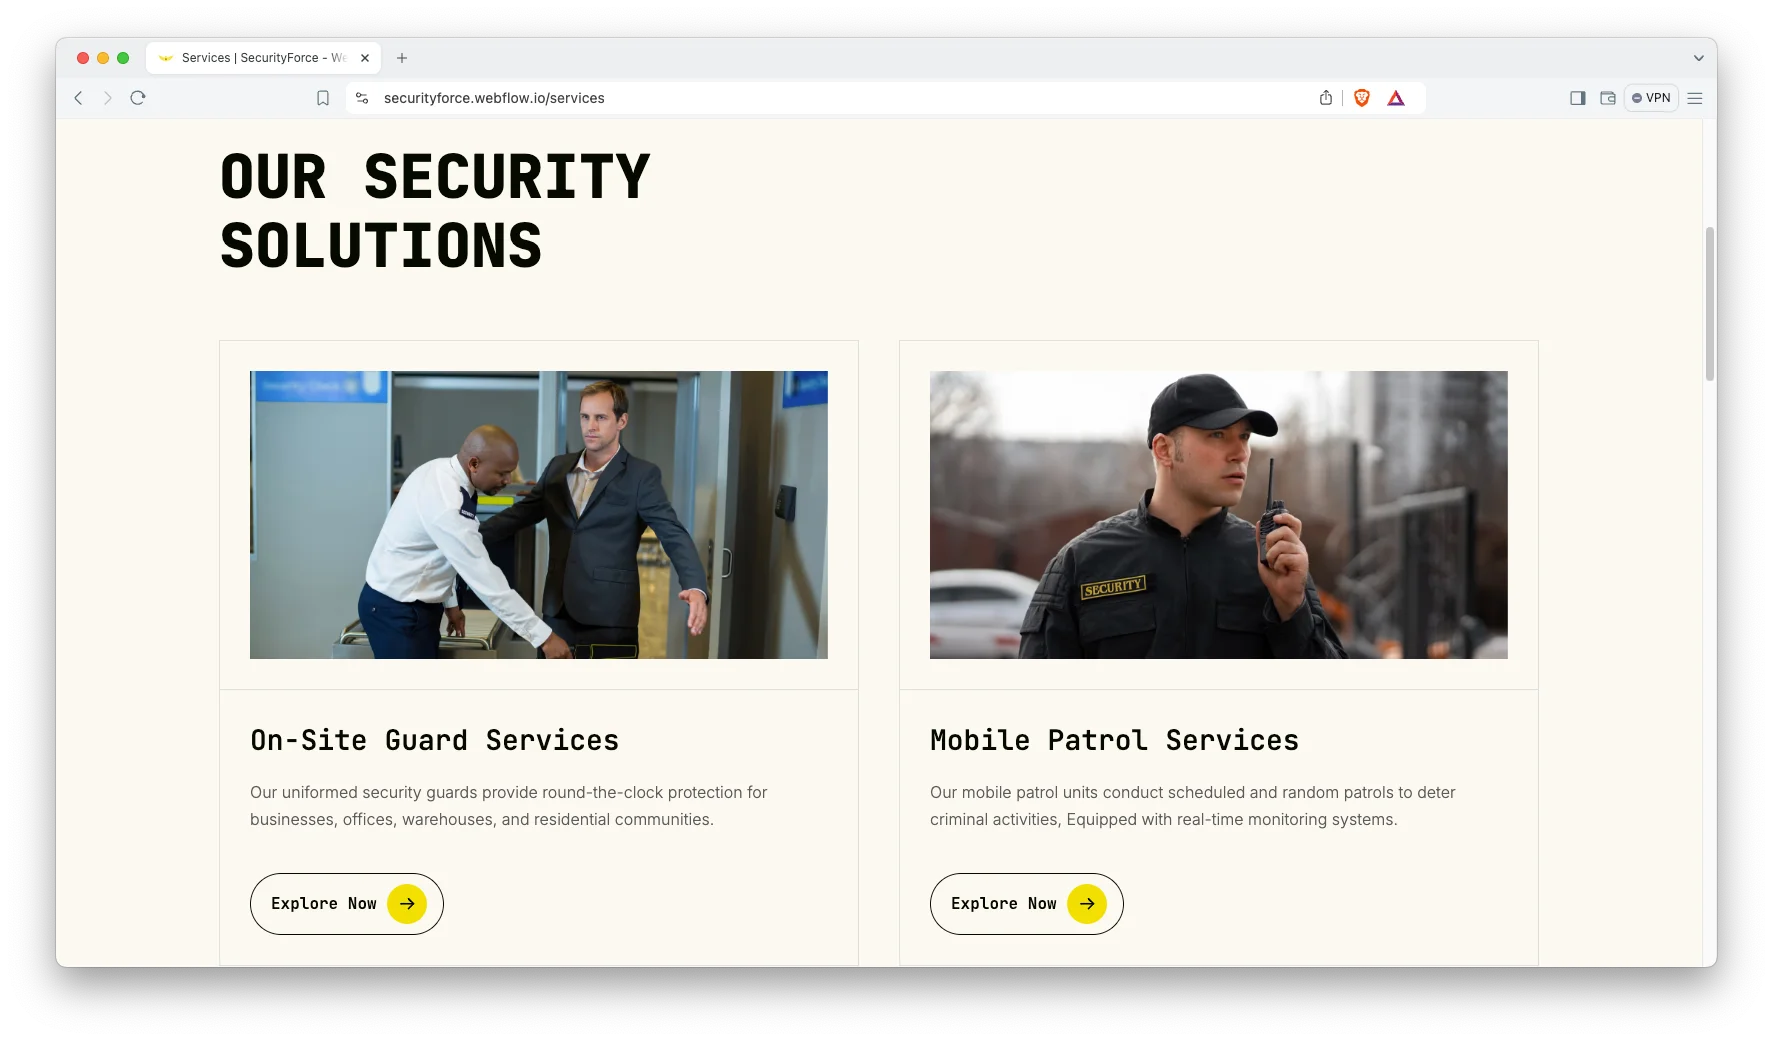Toggle the sidebar panel icon
Viewport: 1773px width, 1041px height.
click(1578, 98)
